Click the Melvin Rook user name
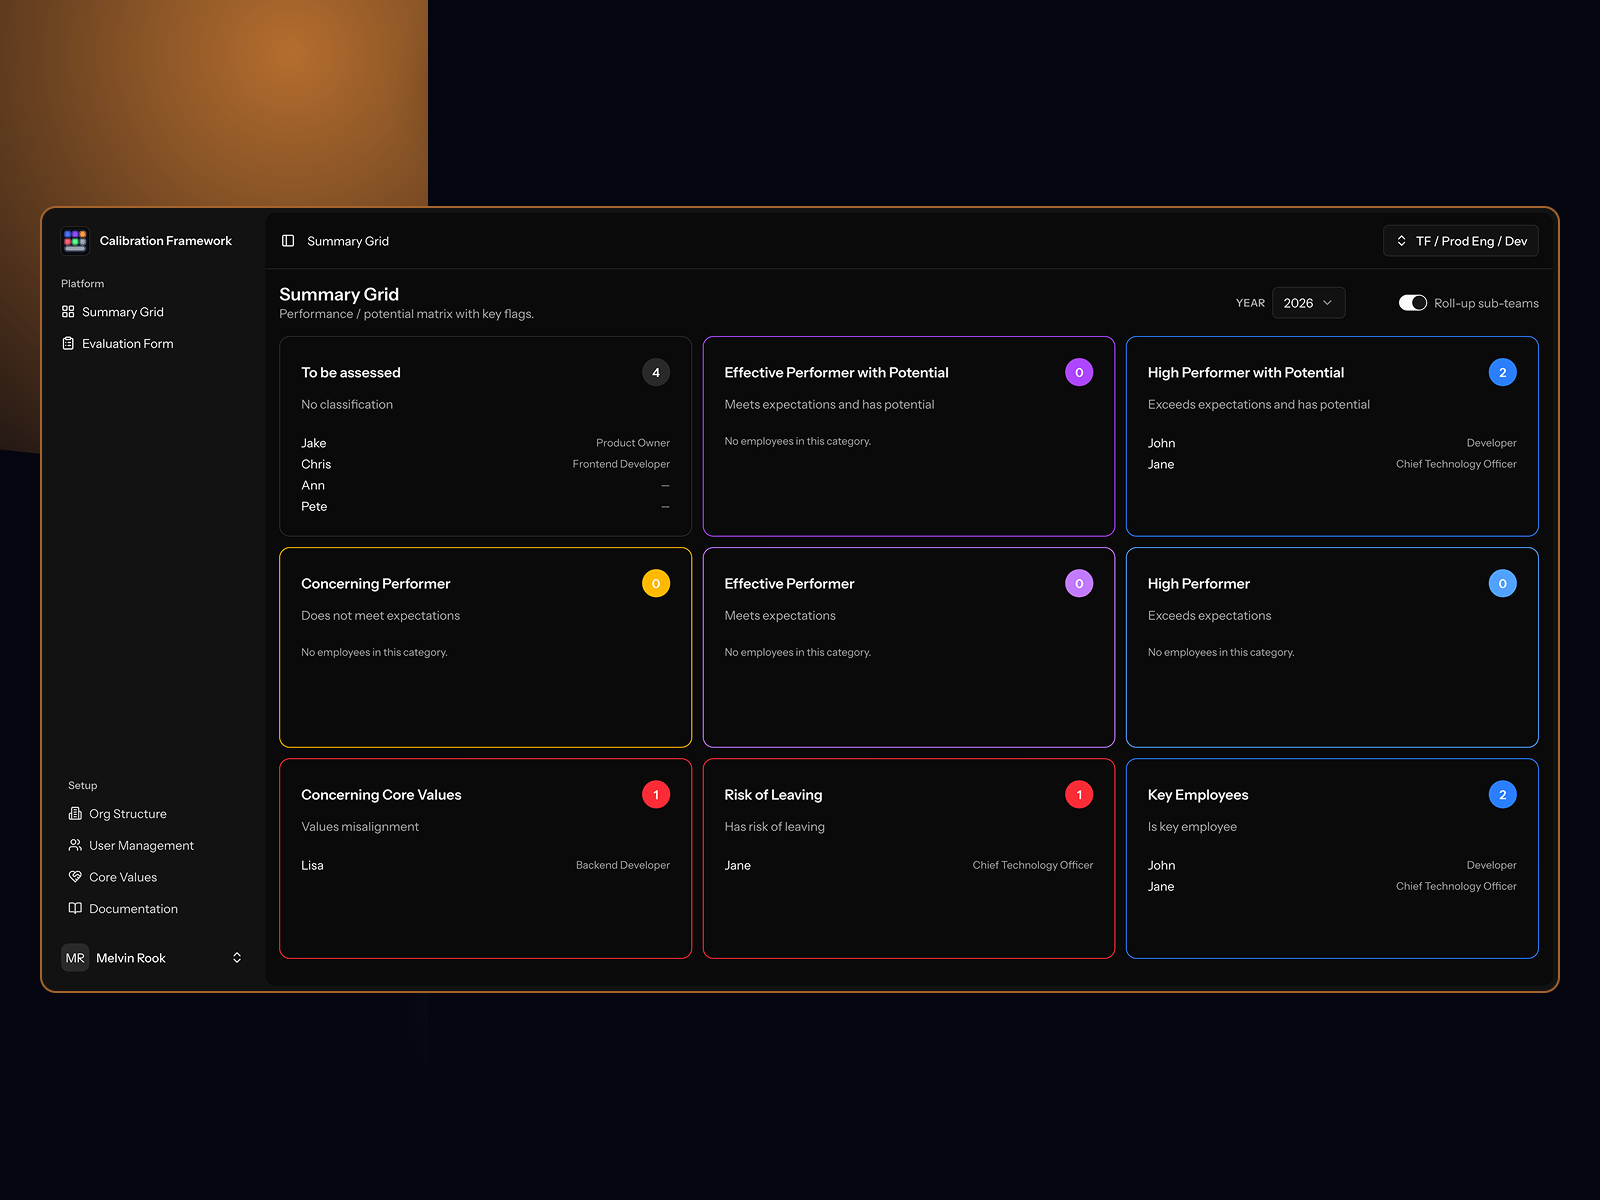Screen dimensions: 1600x1200 (x=131, y=958)
